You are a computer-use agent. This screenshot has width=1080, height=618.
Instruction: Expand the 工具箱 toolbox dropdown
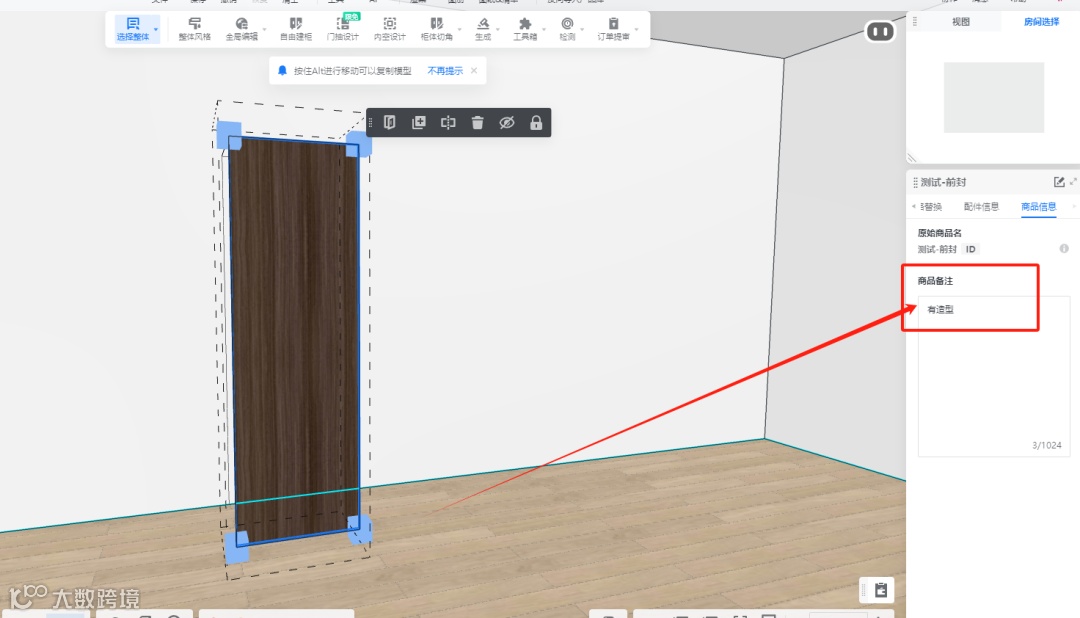[x=545, y=29]
